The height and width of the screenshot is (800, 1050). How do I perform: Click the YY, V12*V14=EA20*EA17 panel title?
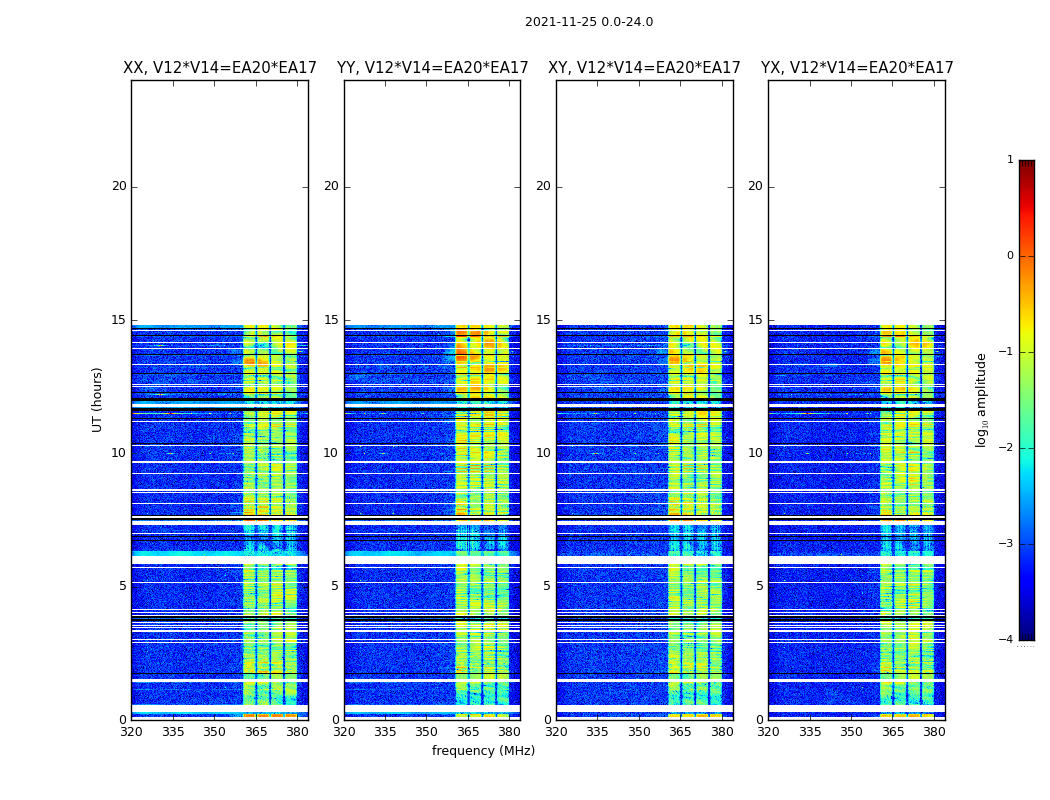[433, 68]
